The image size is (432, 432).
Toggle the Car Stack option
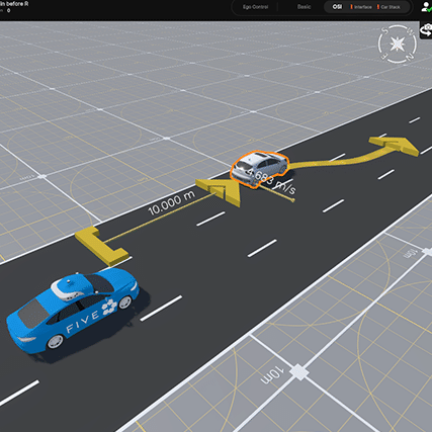coord(389,7)
